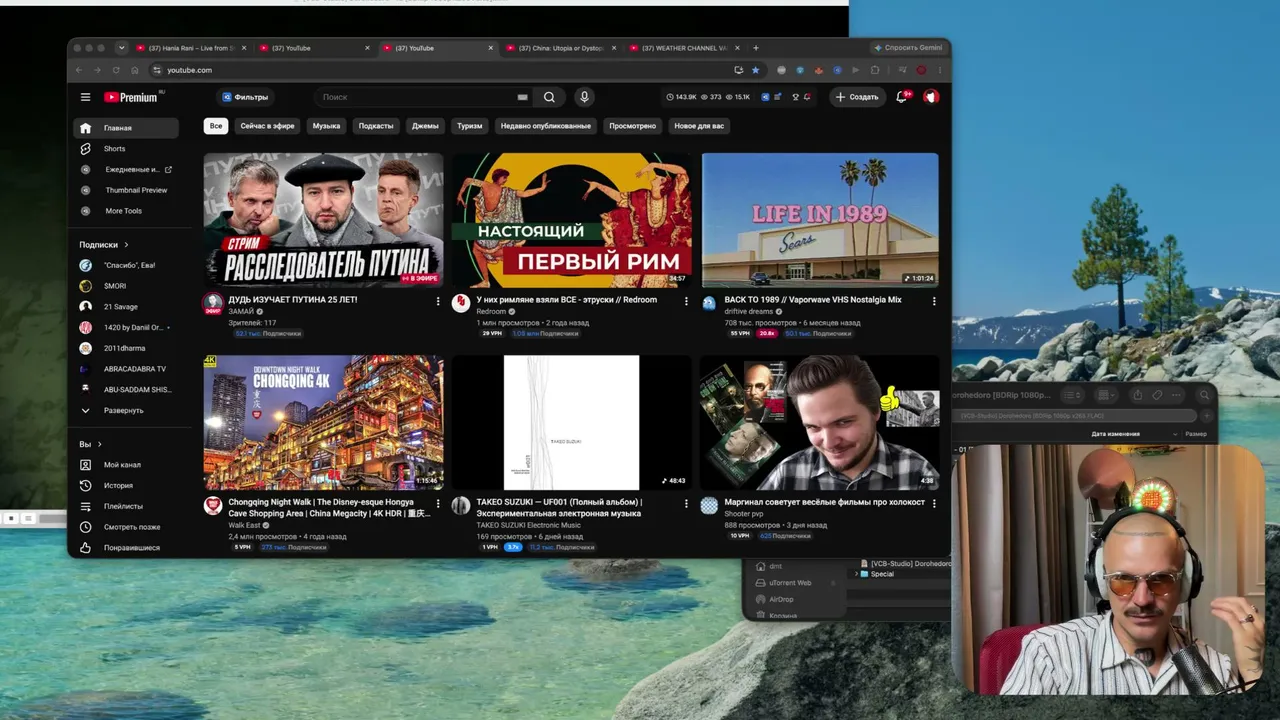This screenshot has height=720, width=1280.
Task: Switch to the WEATHER CHANNEL browser tab
Action: click(684, 48)
